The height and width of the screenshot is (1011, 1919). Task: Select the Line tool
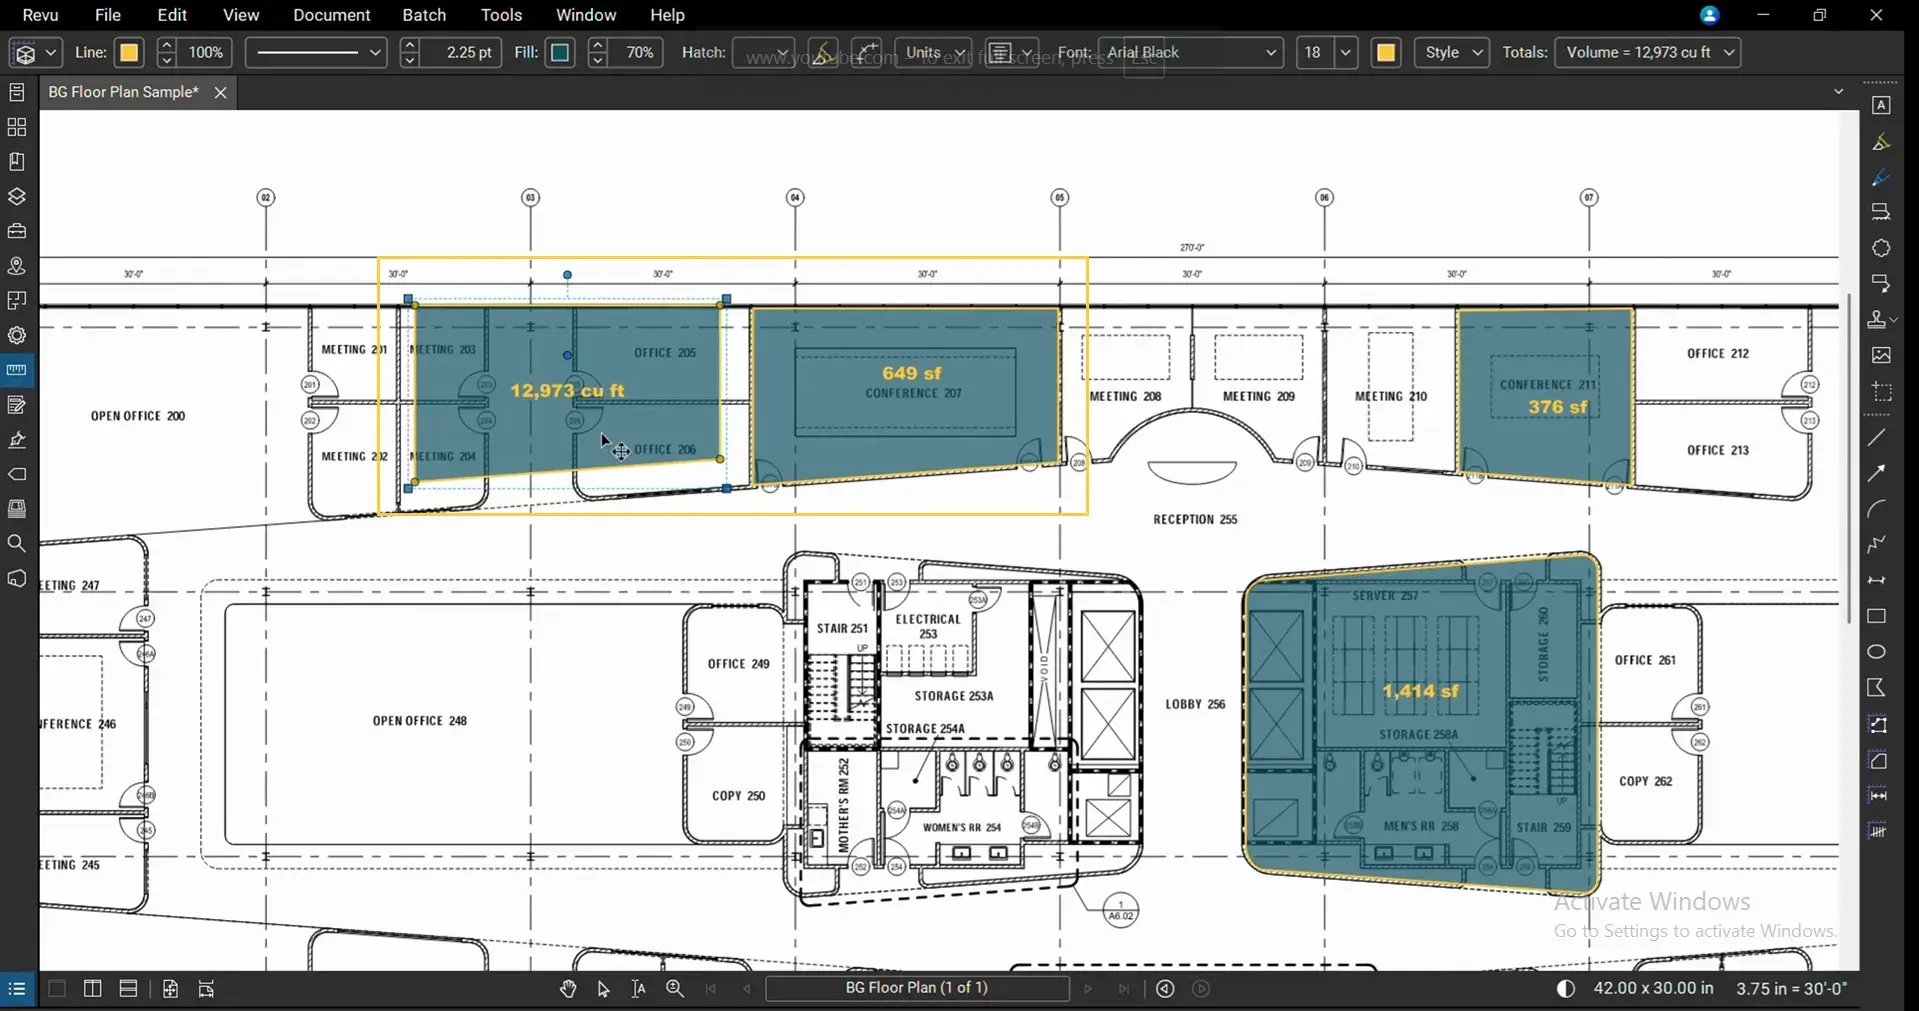pos(1877,437)
